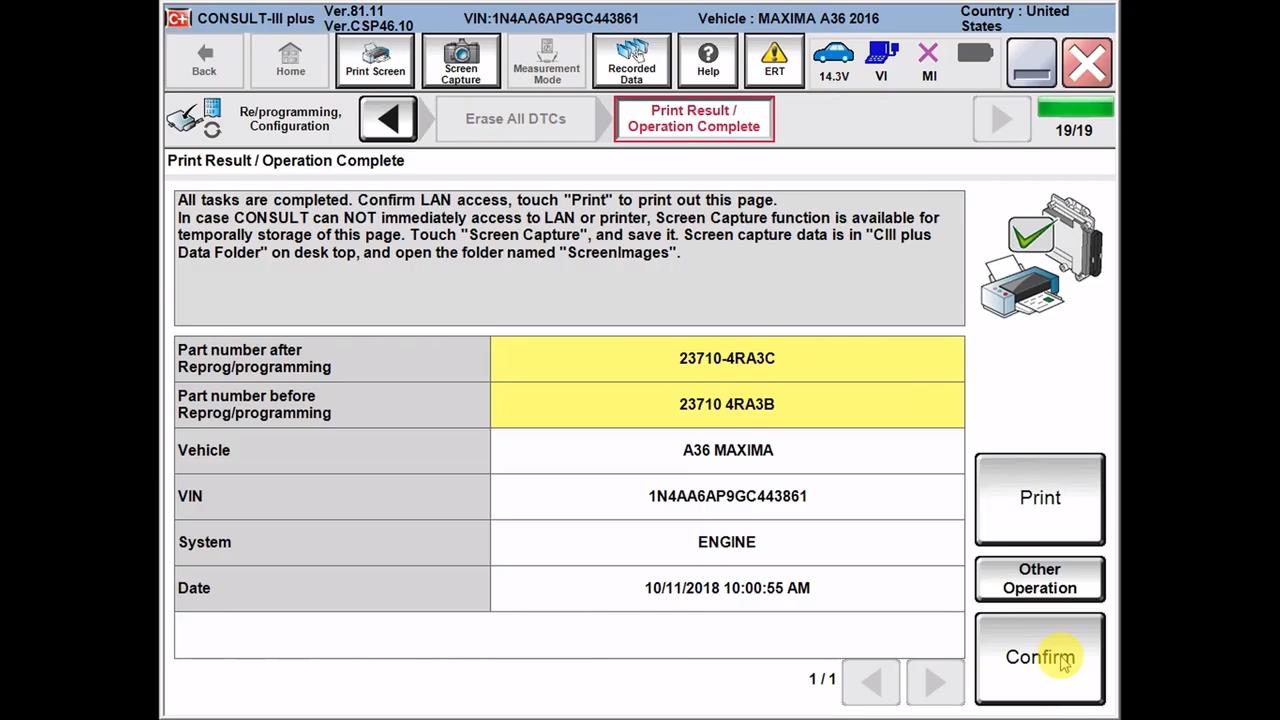Click the date 10/11/2018 10:00:55 AM

(x=727, y=589)
